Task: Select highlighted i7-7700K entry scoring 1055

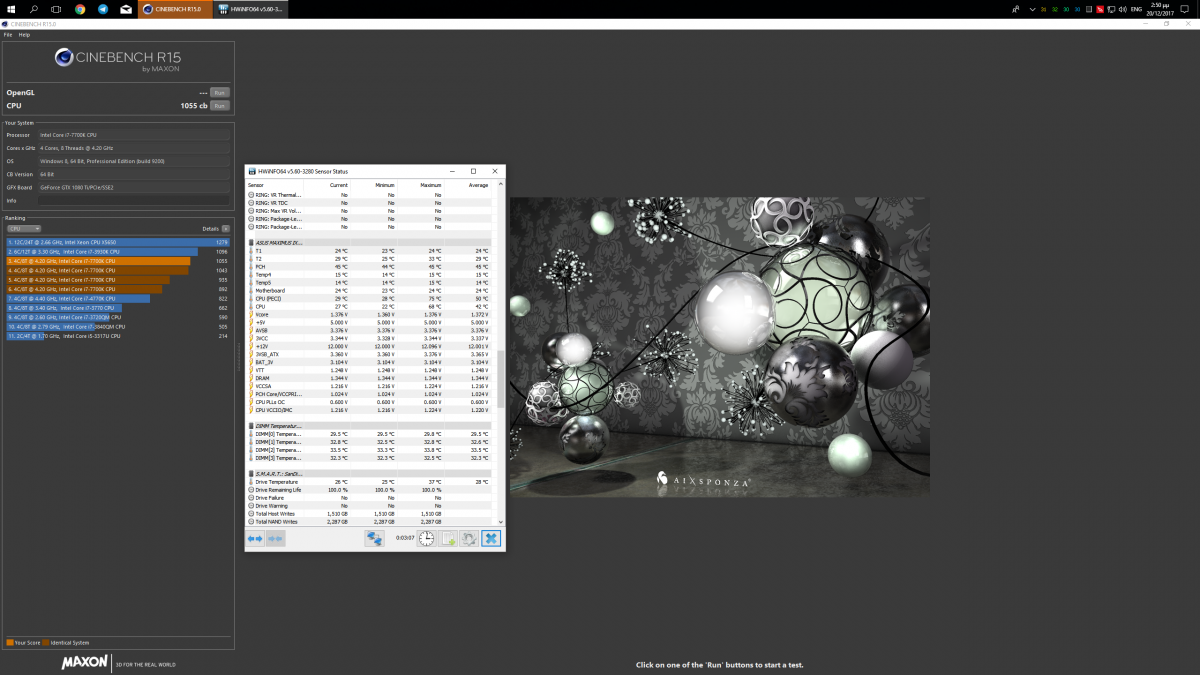Action: [117, 261]
